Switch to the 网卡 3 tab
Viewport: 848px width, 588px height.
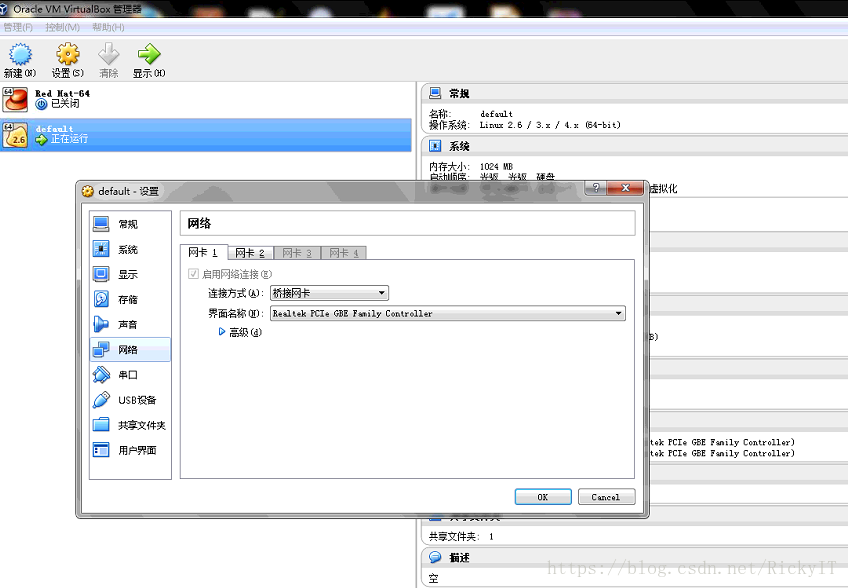(297, 253)
